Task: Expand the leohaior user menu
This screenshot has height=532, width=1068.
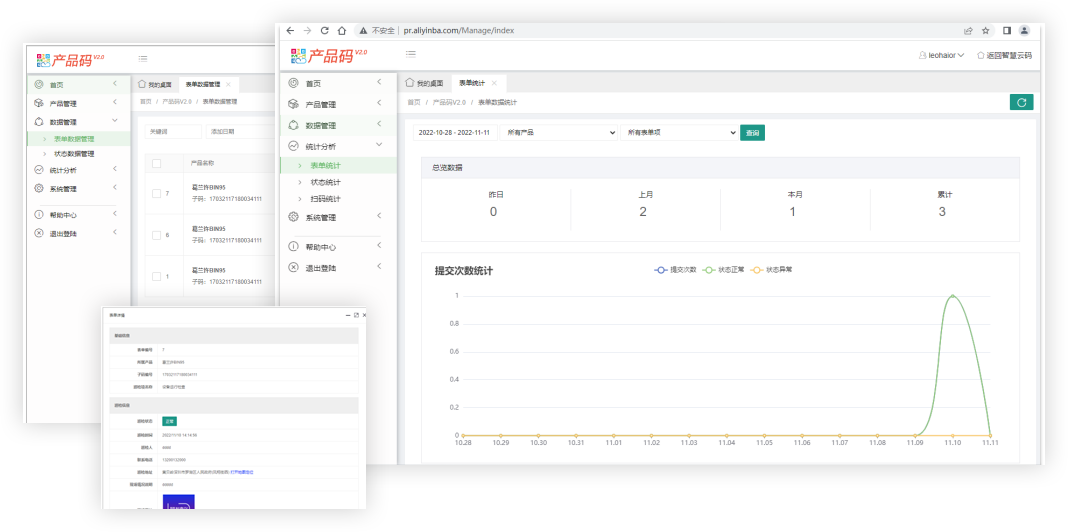Action: [941, 55]
